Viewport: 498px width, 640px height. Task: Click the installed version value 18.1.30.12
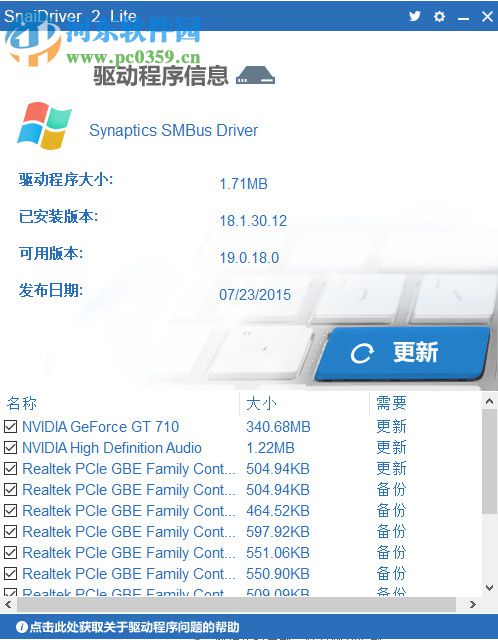[x=253, y=221]
